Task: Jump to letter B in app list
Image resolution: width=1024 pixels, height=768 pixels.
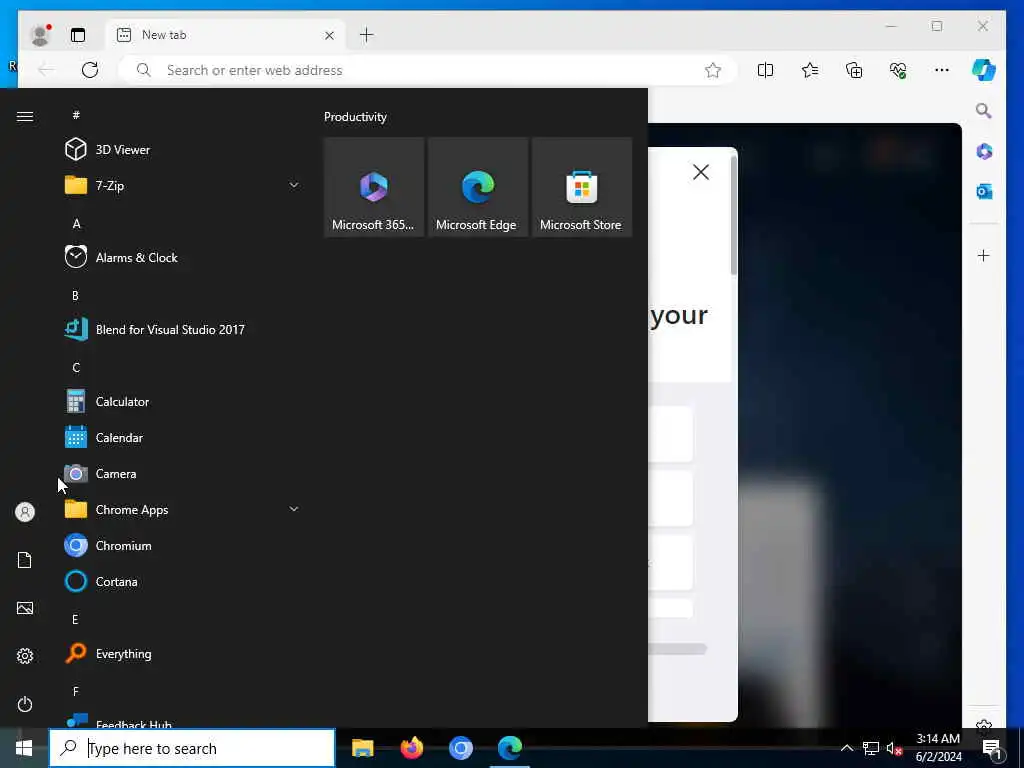Action: coord(75,295)
